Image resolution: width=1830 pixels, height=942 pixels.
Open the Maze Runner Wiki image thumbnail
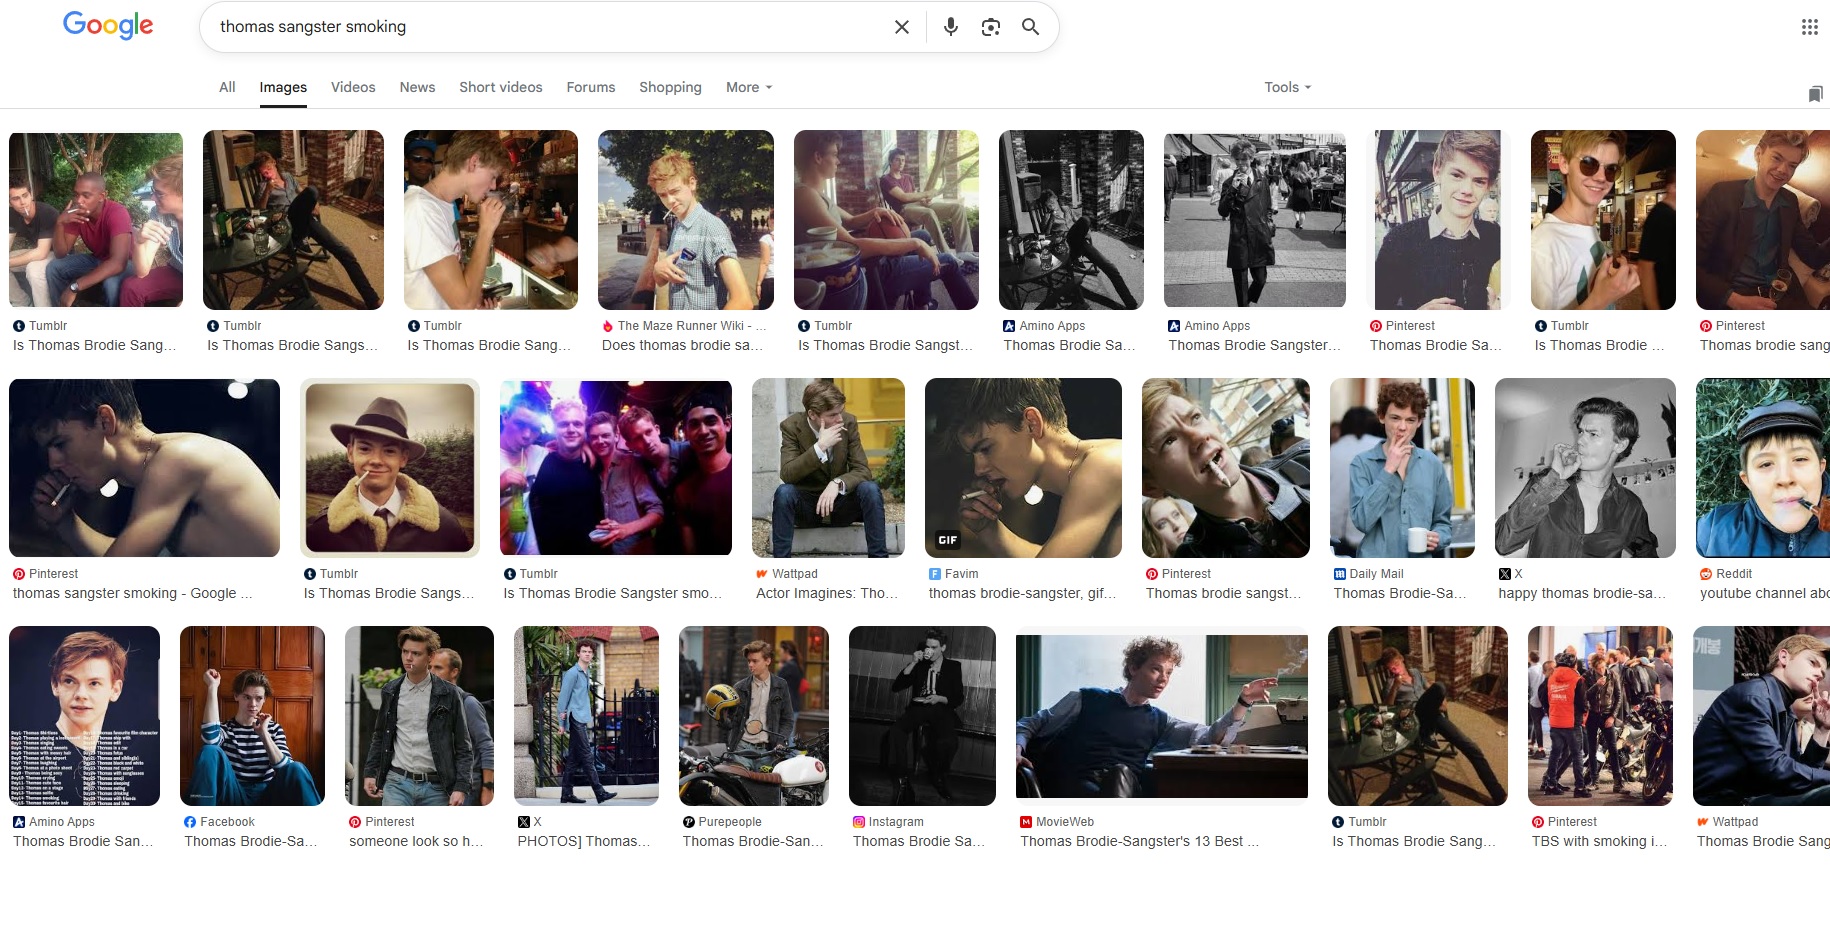686,220
